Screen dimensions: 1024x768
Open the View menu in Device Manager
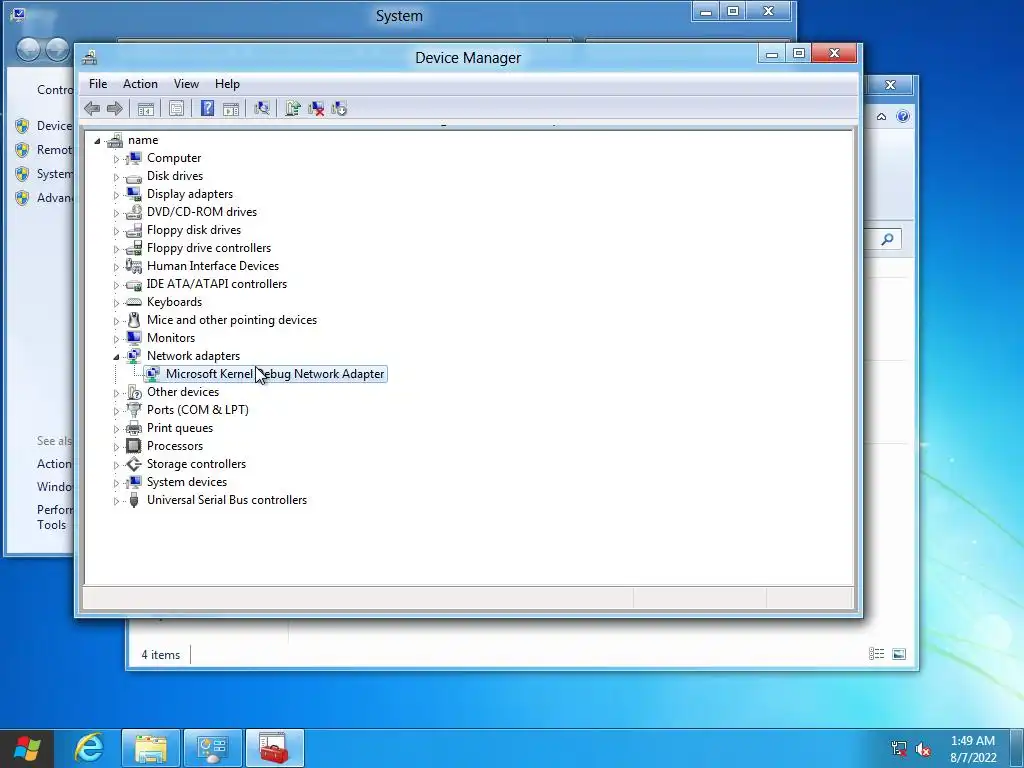(x=186, y=84)
